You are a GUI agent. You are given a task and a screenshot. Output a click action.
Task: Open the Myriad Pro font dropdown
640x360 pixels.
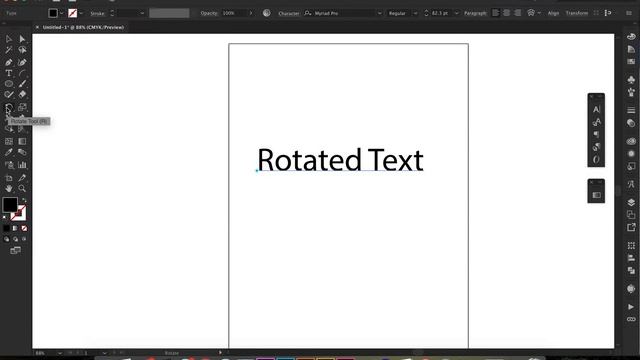380,13
